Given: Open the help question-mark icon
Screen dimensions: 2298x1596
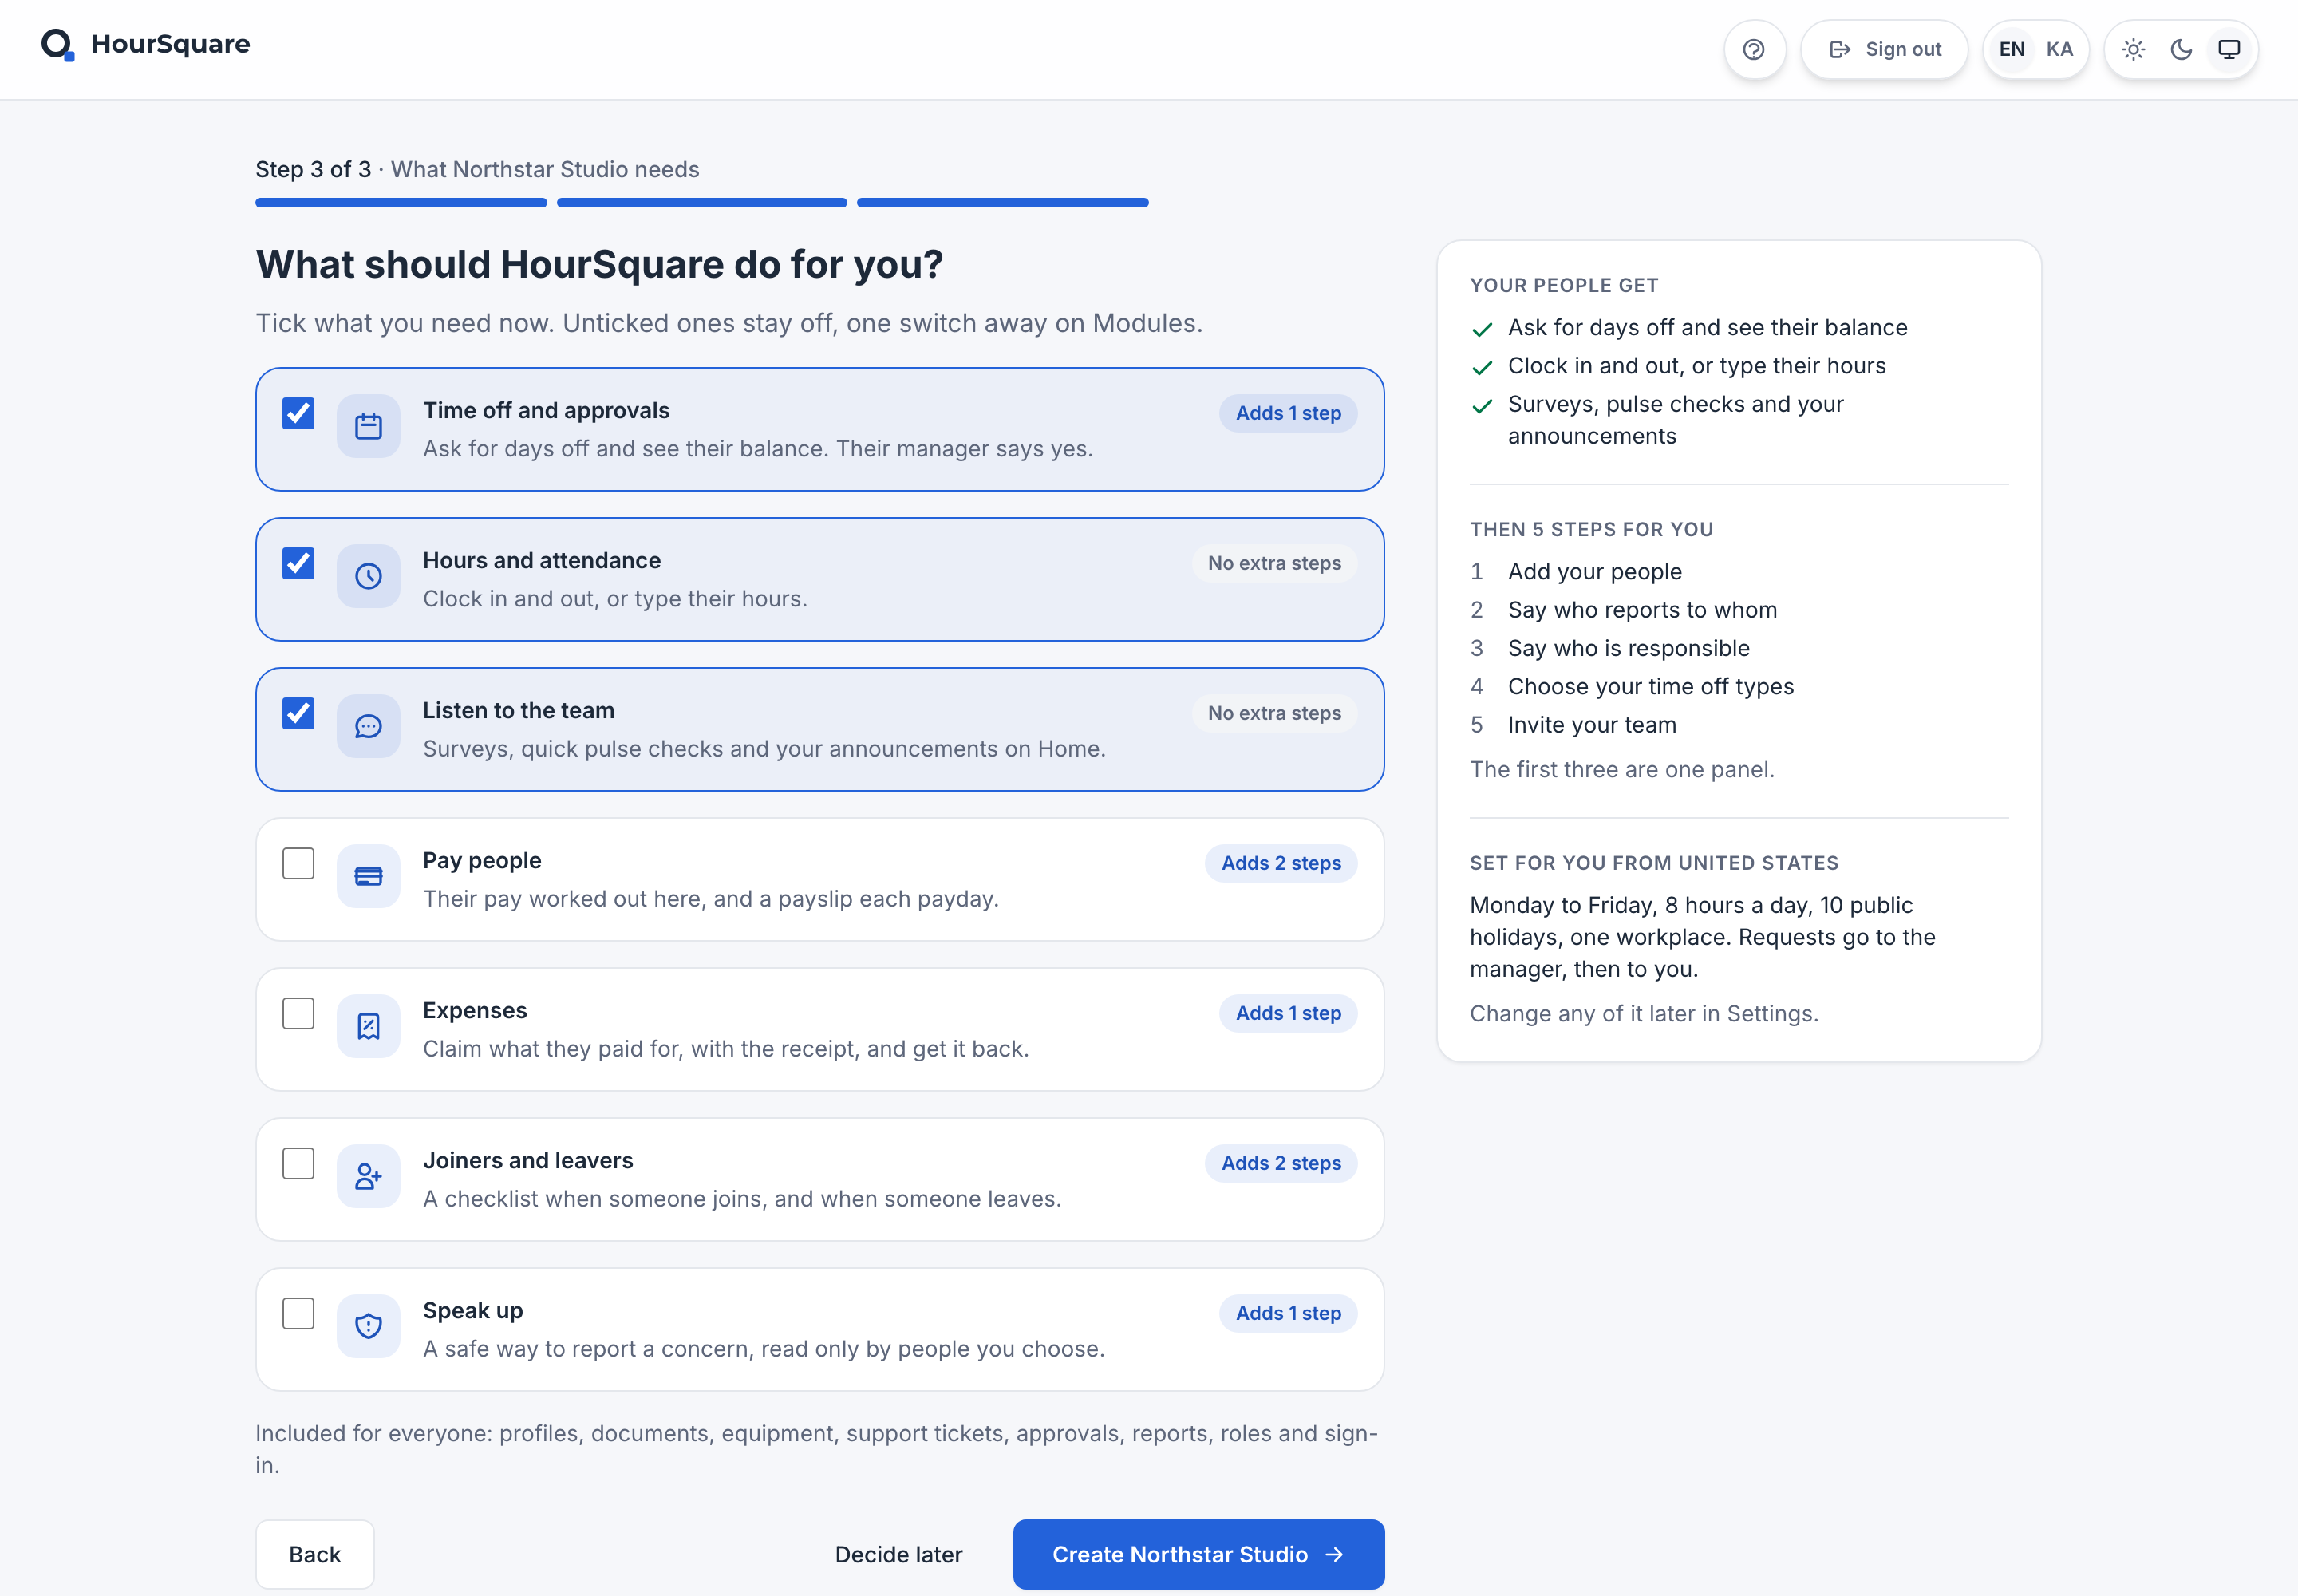Looking at the screenshot, I should (x=1754, y=49).
